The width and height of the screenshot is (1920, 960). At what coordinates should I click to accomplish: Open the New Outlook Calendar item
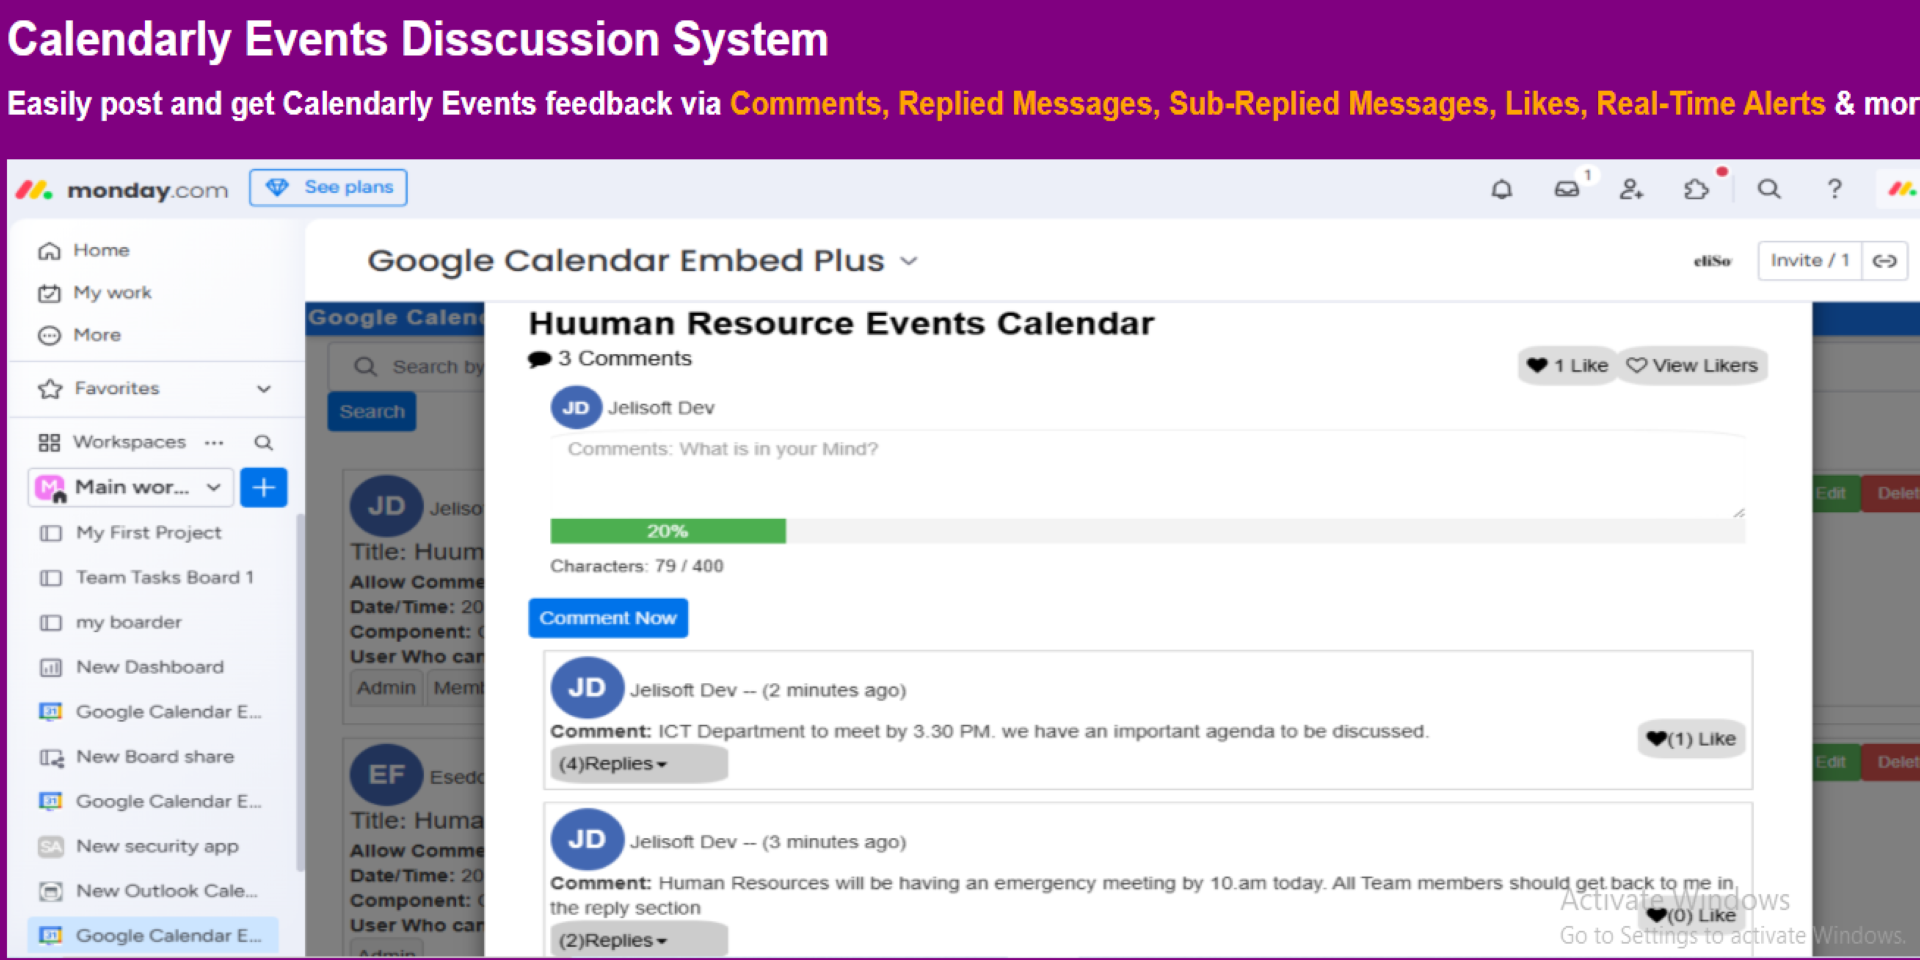167,891
